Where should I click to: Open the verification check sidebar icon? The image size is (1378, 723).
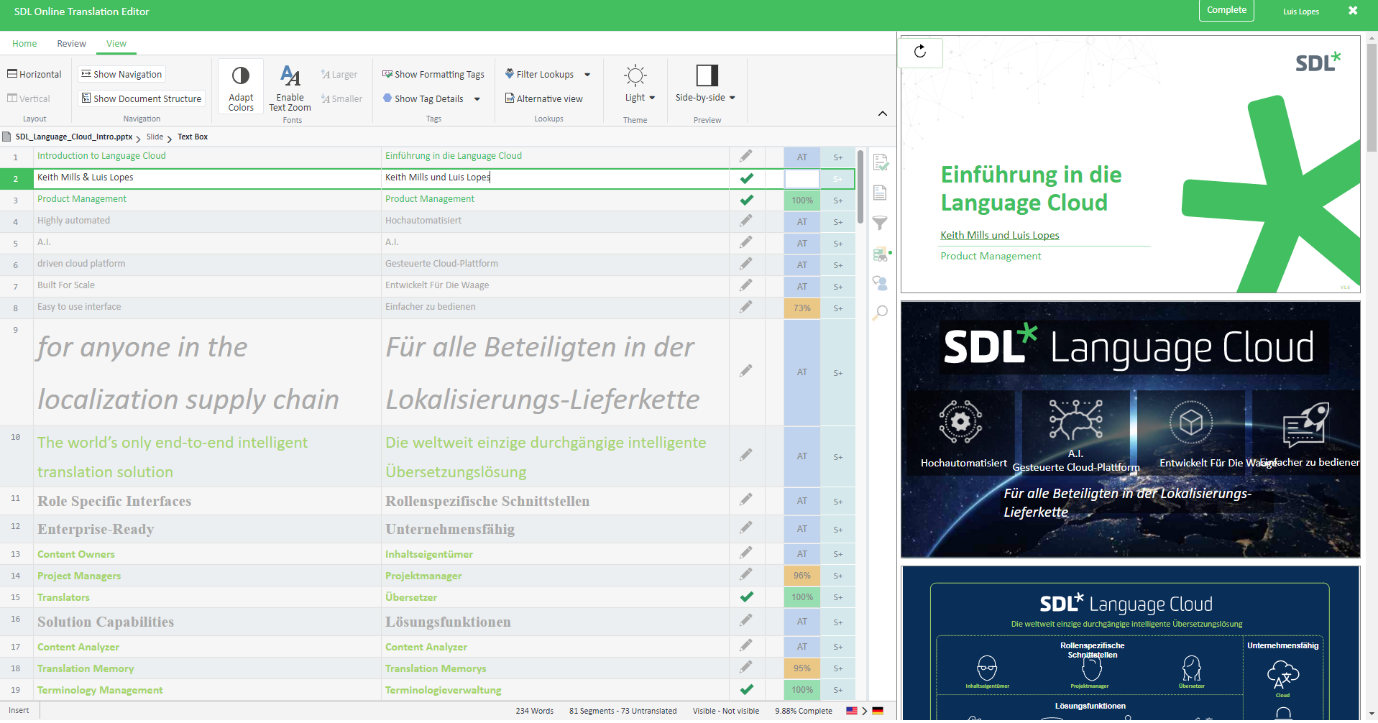(880, 163)
